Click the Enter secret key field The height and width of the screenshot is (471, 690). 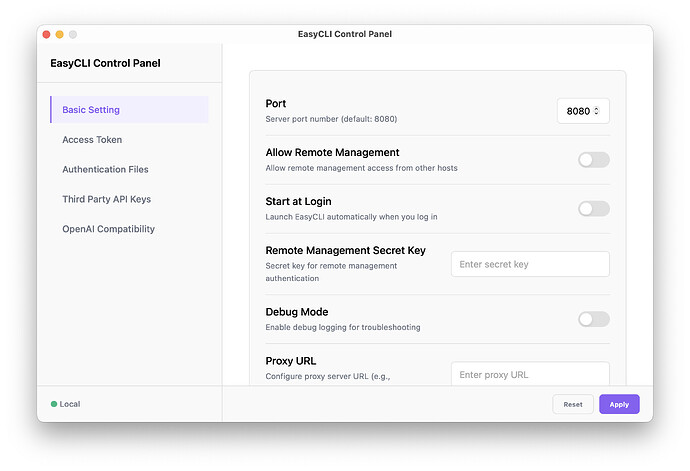pyautogui.click(x=530, y=264)
